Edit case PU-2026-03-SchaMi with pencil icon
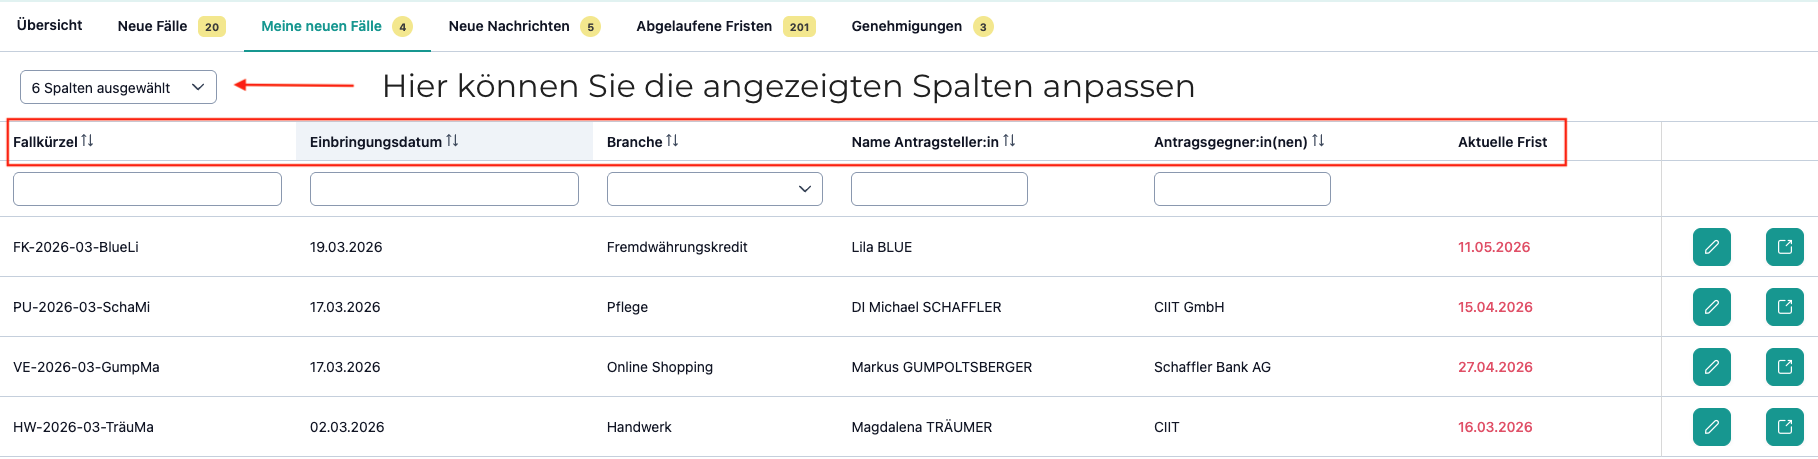 (x=1711, y=307)
